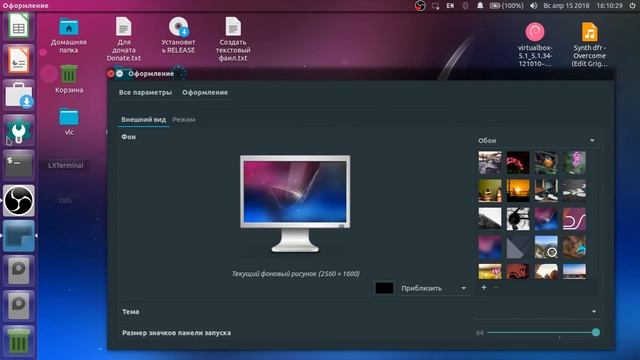Open the Домашняя папка desktop folder
This screenshot has height=360, width=640.
69,35
